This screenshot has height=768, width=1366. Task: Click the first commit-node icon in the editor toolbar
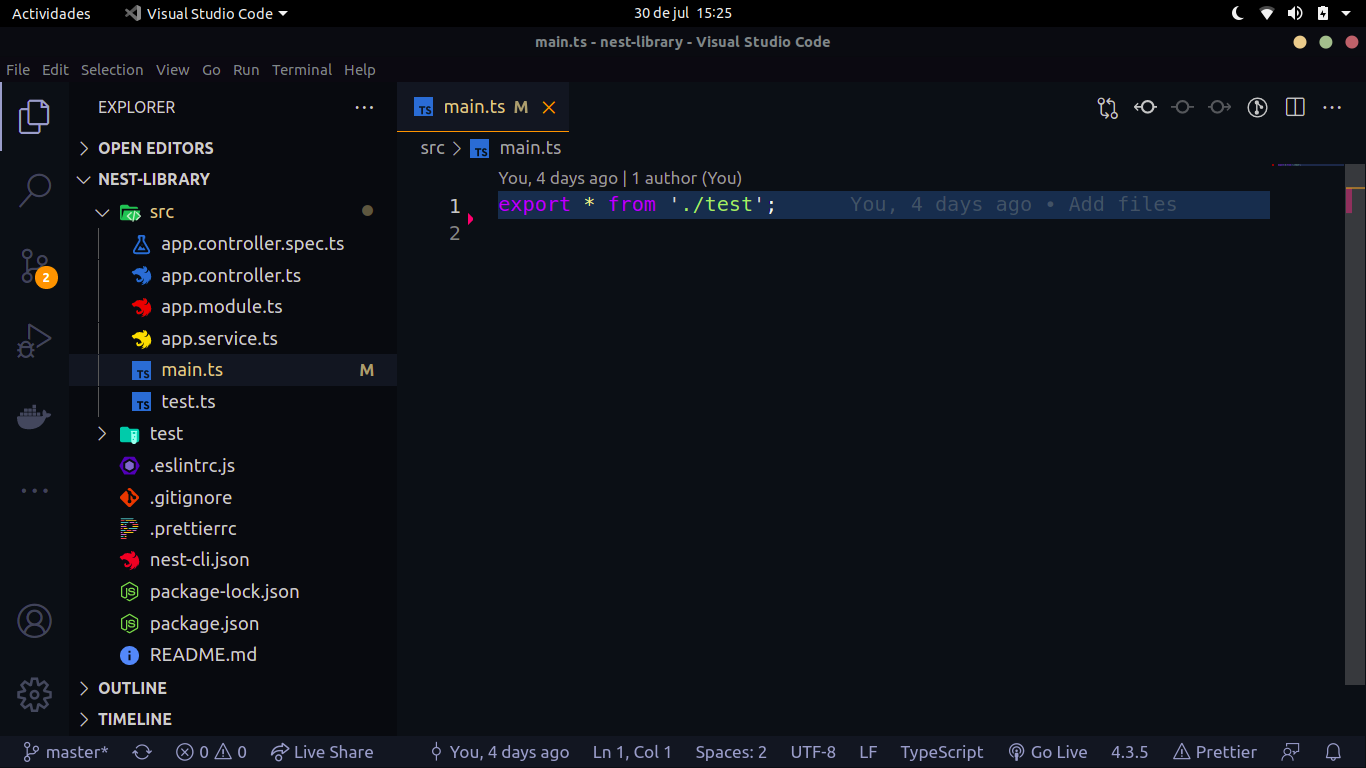coord(1145,107)
